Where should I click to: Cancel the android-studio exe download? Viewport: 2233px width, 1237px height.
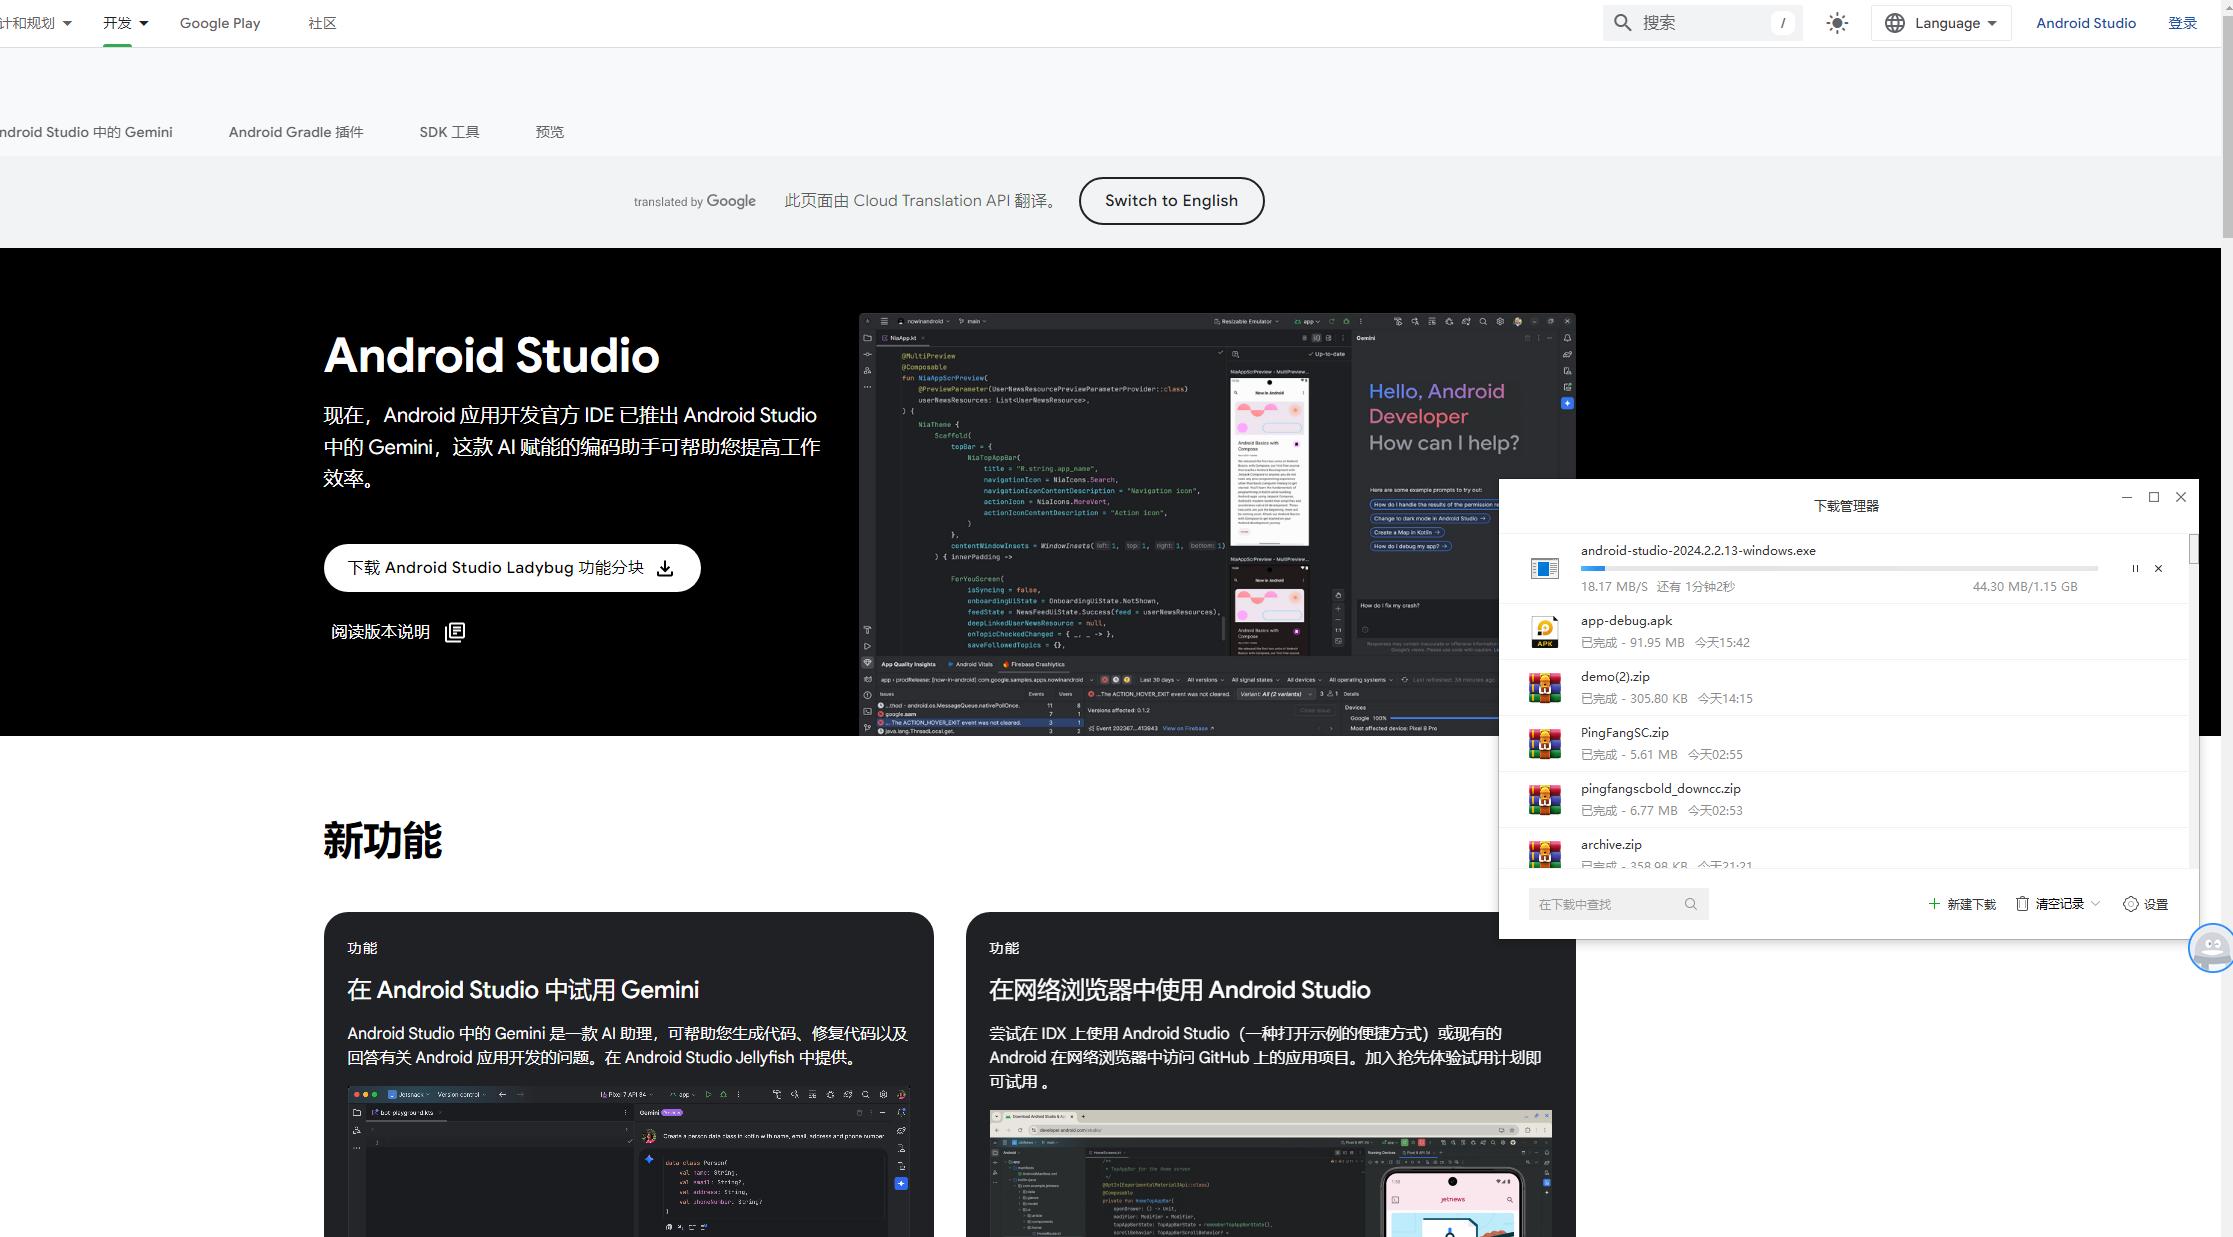pyautogui.click(x=2158, y=568)
